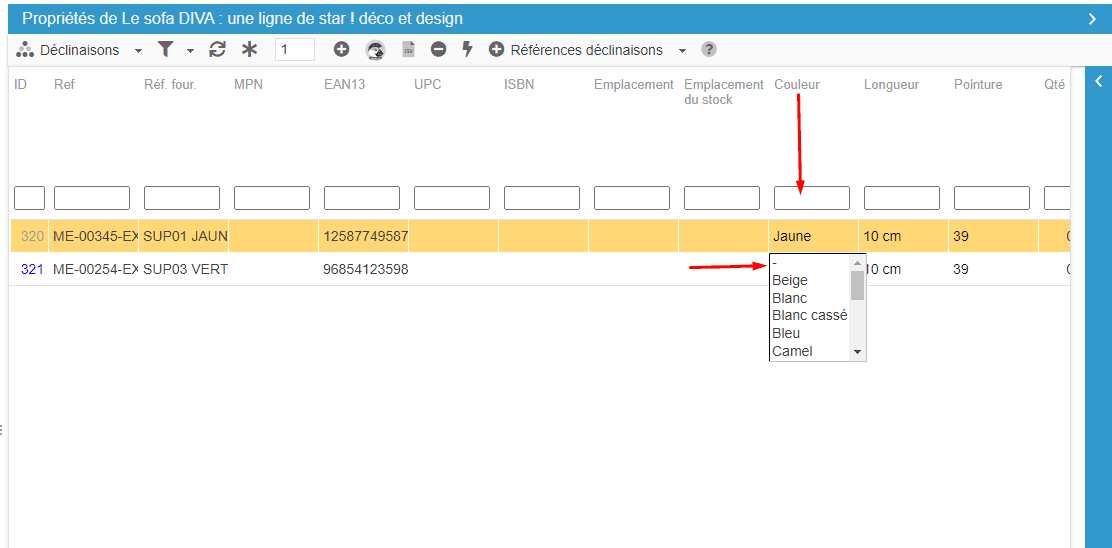The width and height of the screenshot is (1112, 548).
Task: Click the filter funnel icon
Action: (x=166, y=50)
